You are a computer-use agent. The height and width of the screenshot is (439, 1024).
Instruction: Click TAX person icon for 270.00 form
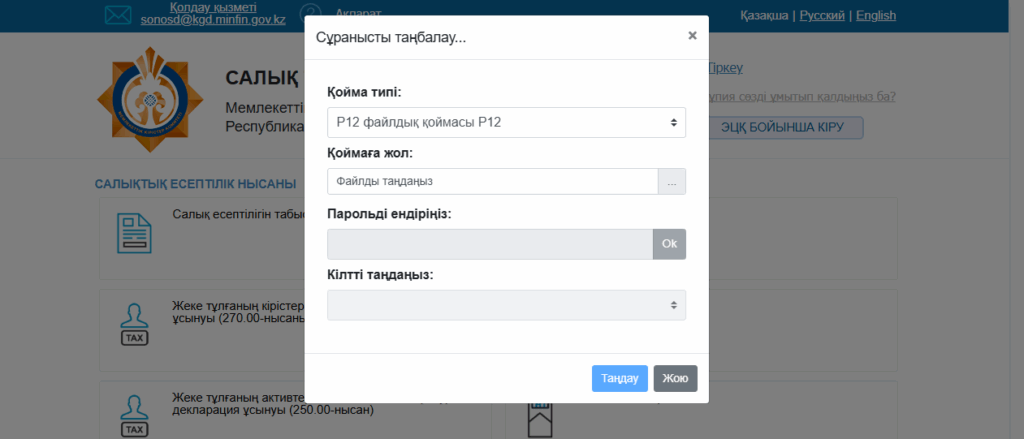tap(134, 323)
